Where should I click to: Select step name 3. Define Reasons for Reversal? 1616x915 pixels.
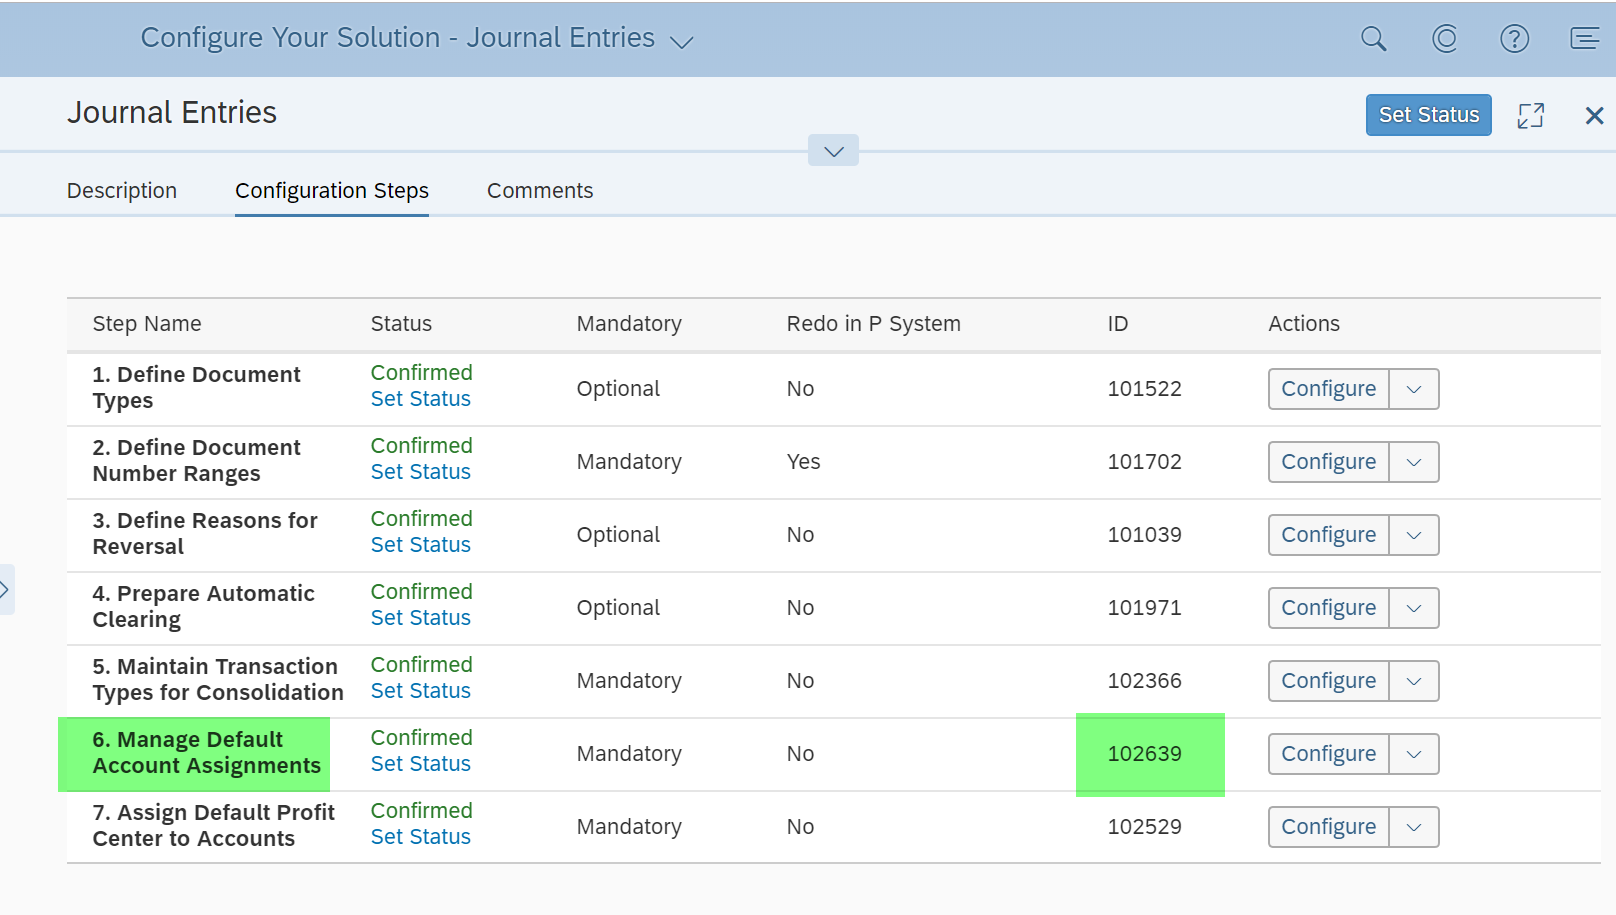coord(205,534)
